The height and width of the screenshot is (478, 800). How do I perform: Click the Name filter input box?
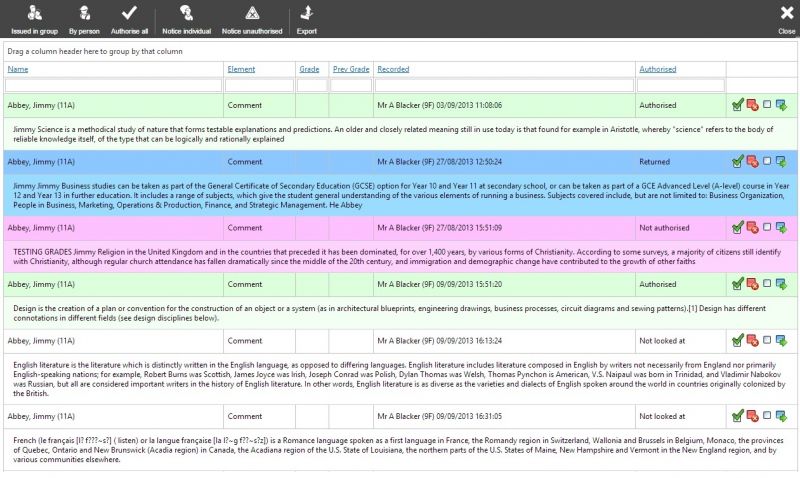113,85
